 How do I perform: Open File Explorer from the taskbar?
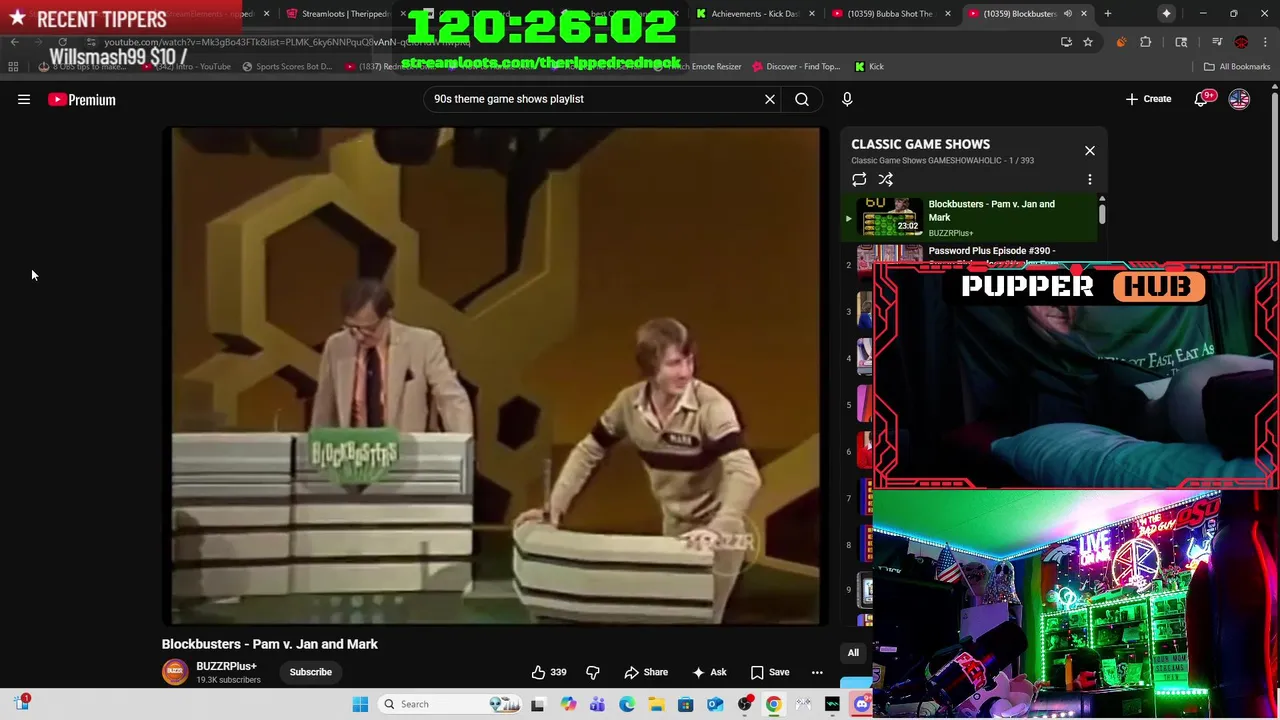pos(656,704)
